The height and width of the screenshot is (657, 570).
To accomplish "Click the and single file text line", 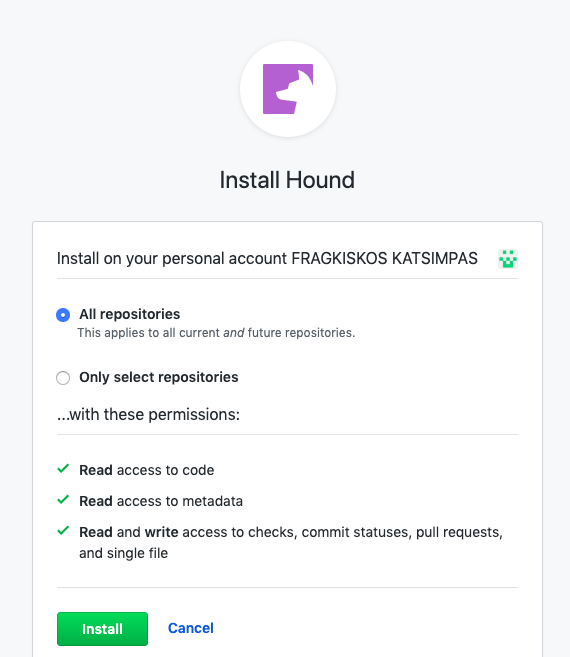I will pos(124,553).
